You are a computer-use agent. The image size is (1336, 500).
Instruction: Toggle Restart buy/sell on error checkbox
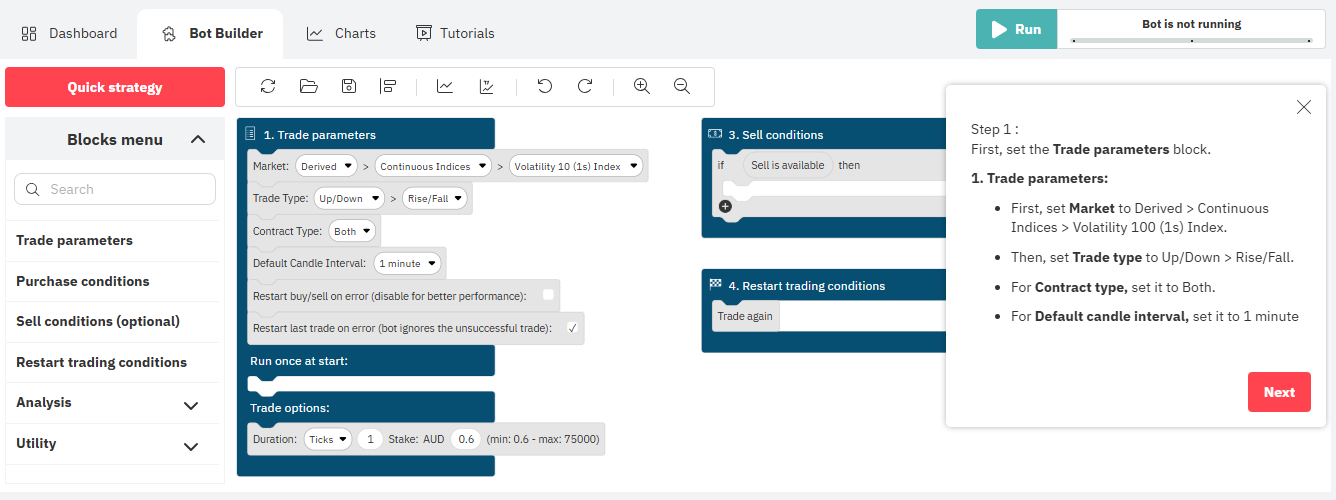548,295
